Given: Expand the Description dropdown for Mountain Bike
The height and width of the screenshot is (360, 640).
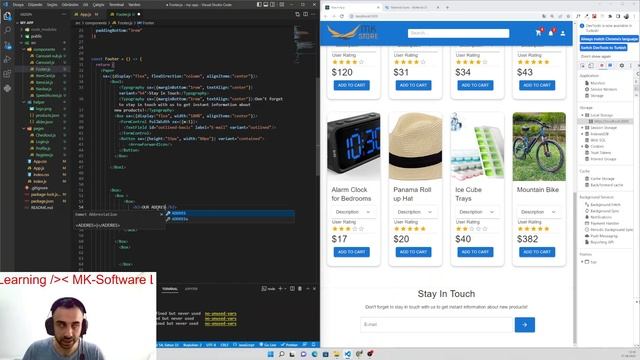Looking at the screenshot, I should coord(537,212).
